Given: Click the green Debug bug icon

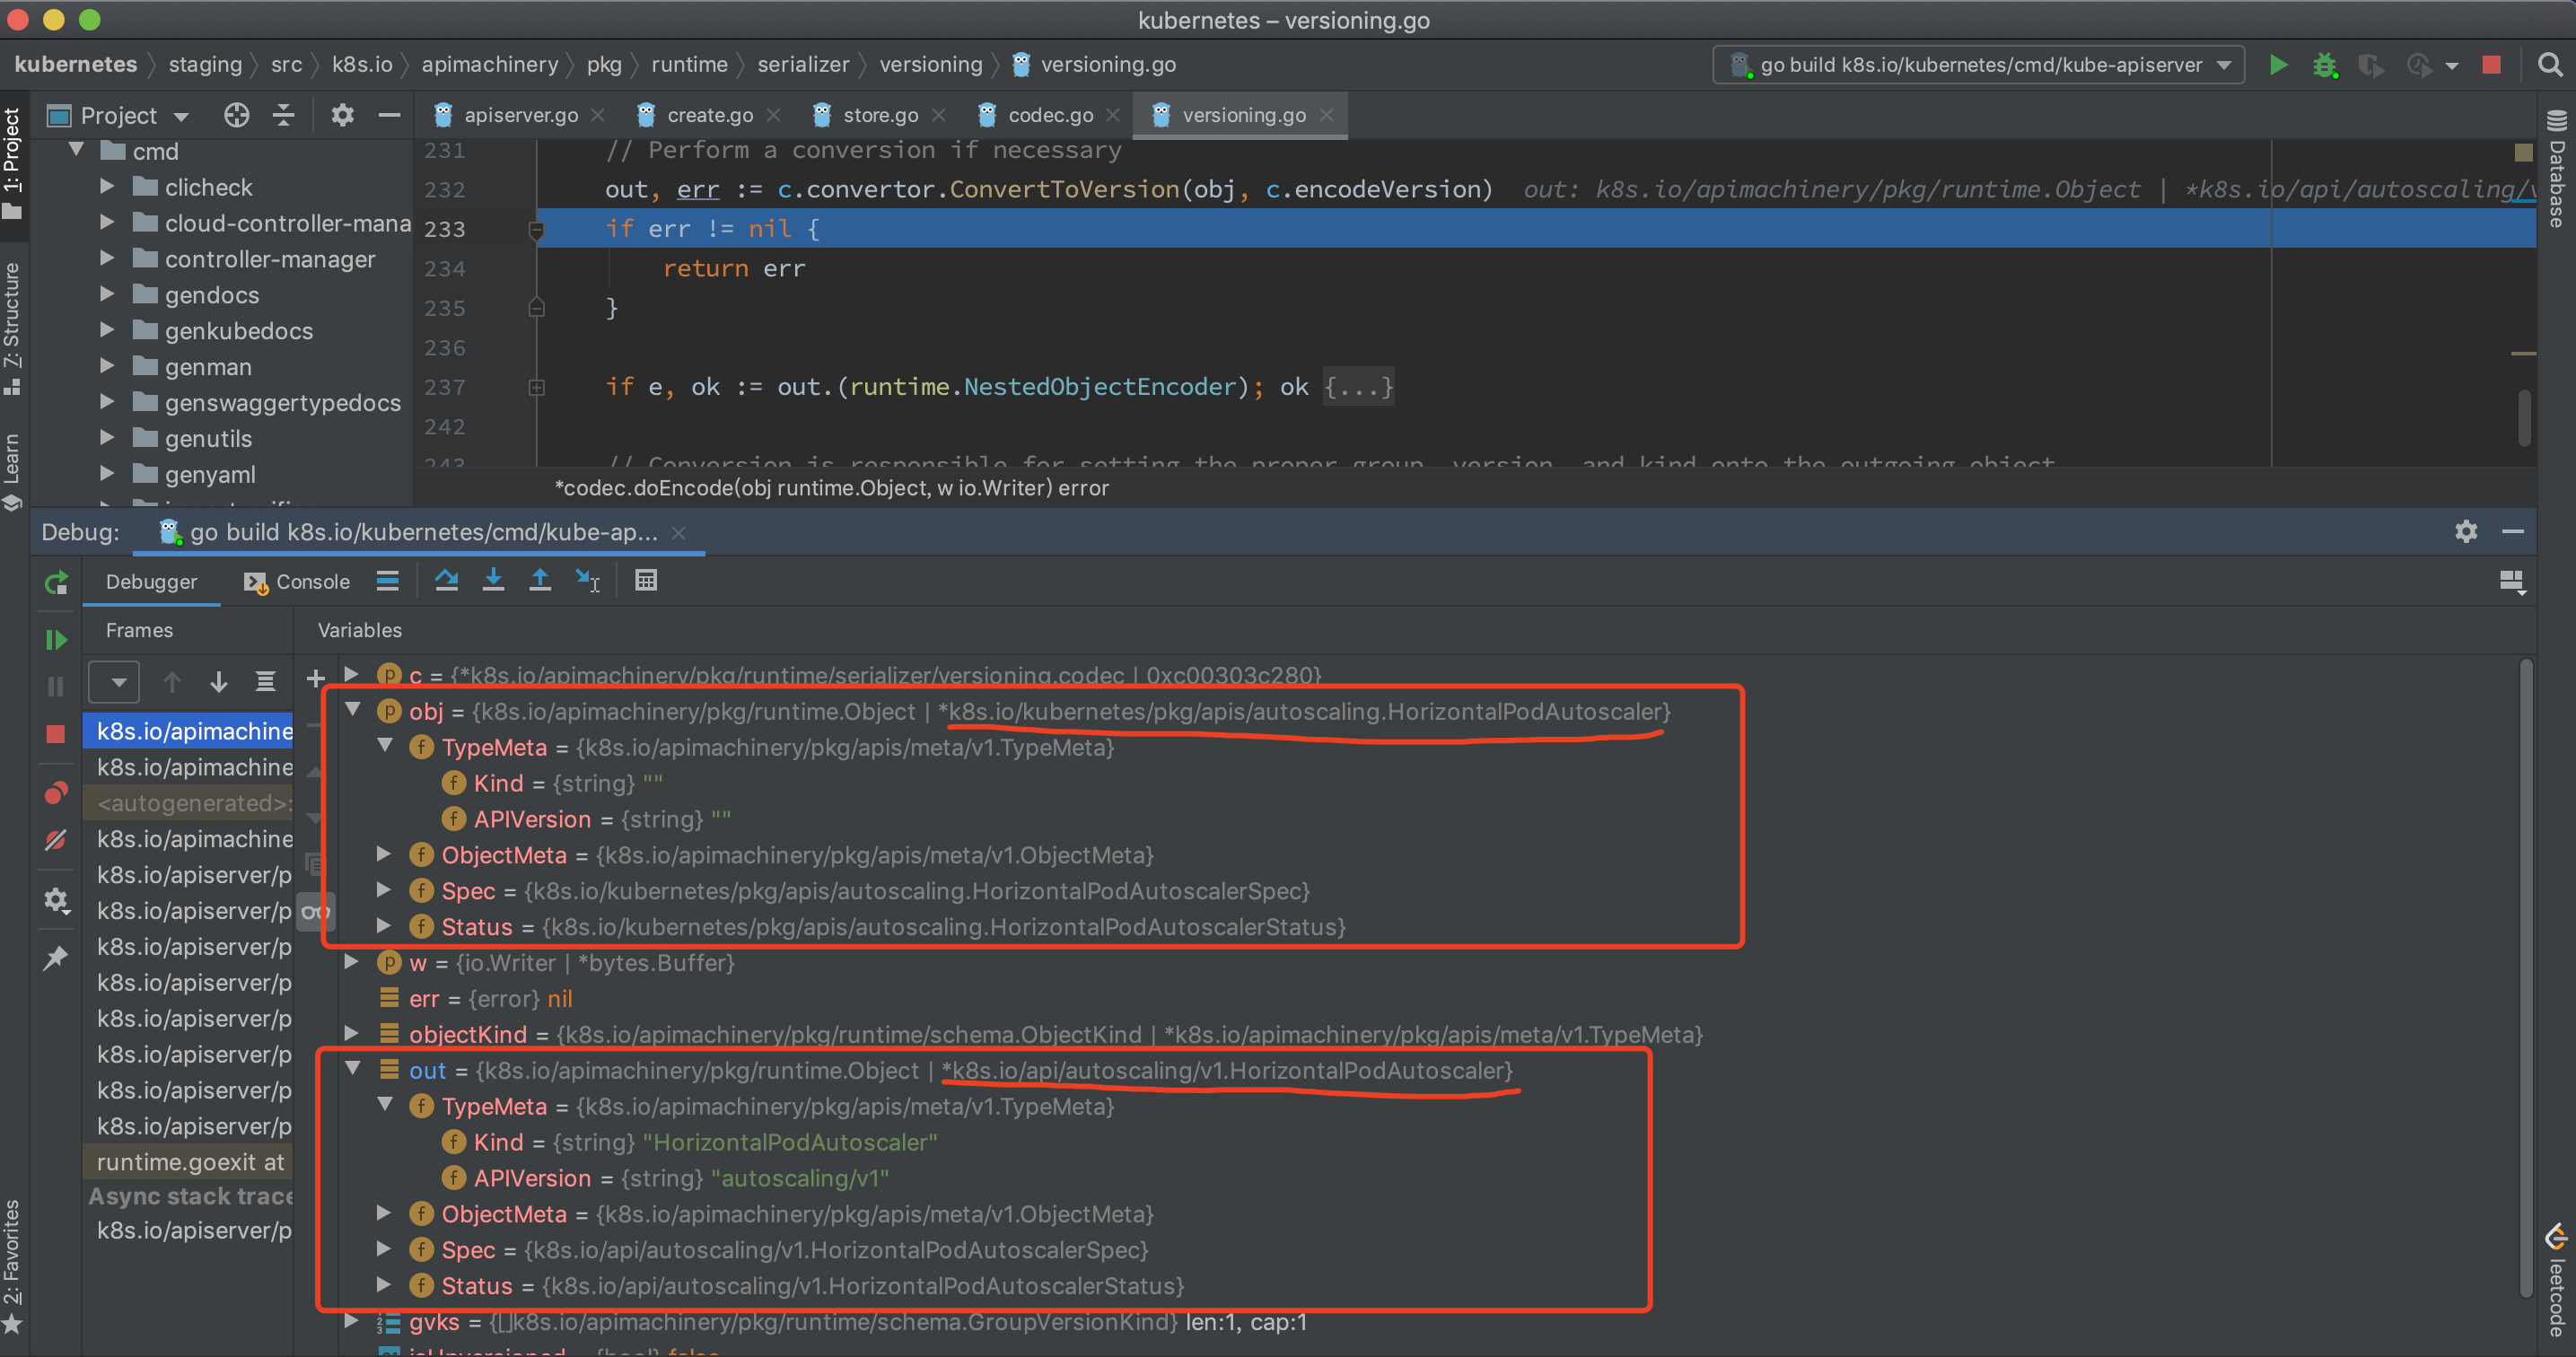Looking at the screenshot, I should [2324, 65].
